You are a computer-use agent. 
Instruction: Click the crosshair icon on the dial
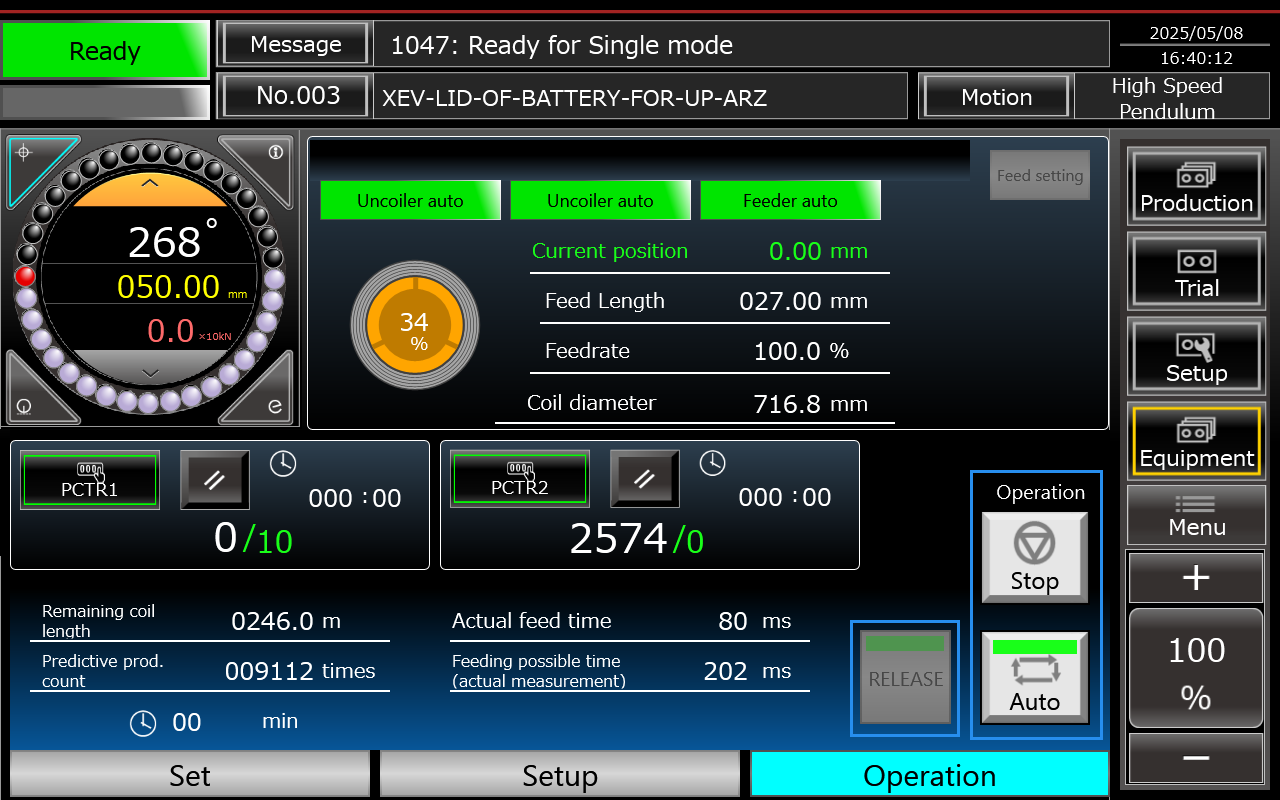click(x=25, y=153)
